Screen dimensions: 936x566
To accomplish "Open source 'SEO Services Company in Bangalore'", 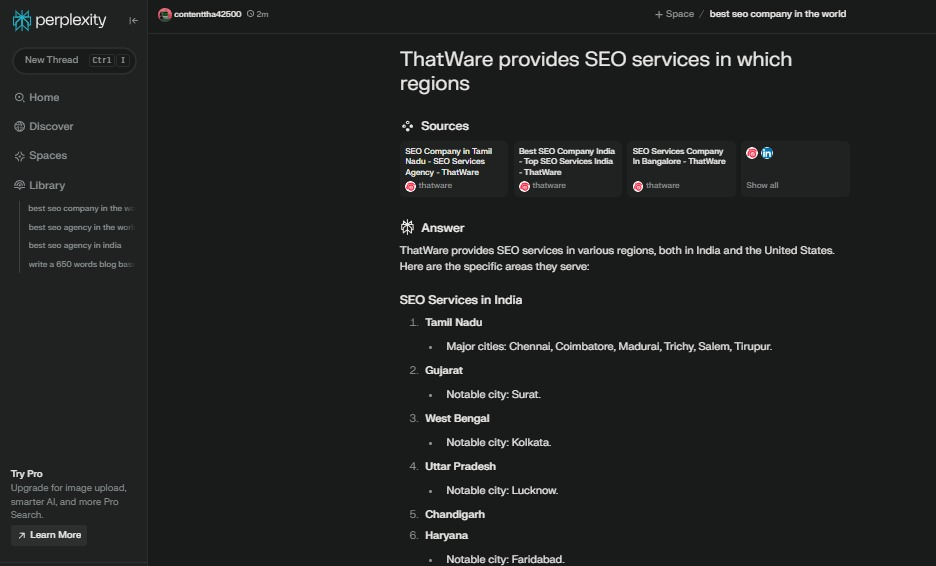I will tap(681, 169).
